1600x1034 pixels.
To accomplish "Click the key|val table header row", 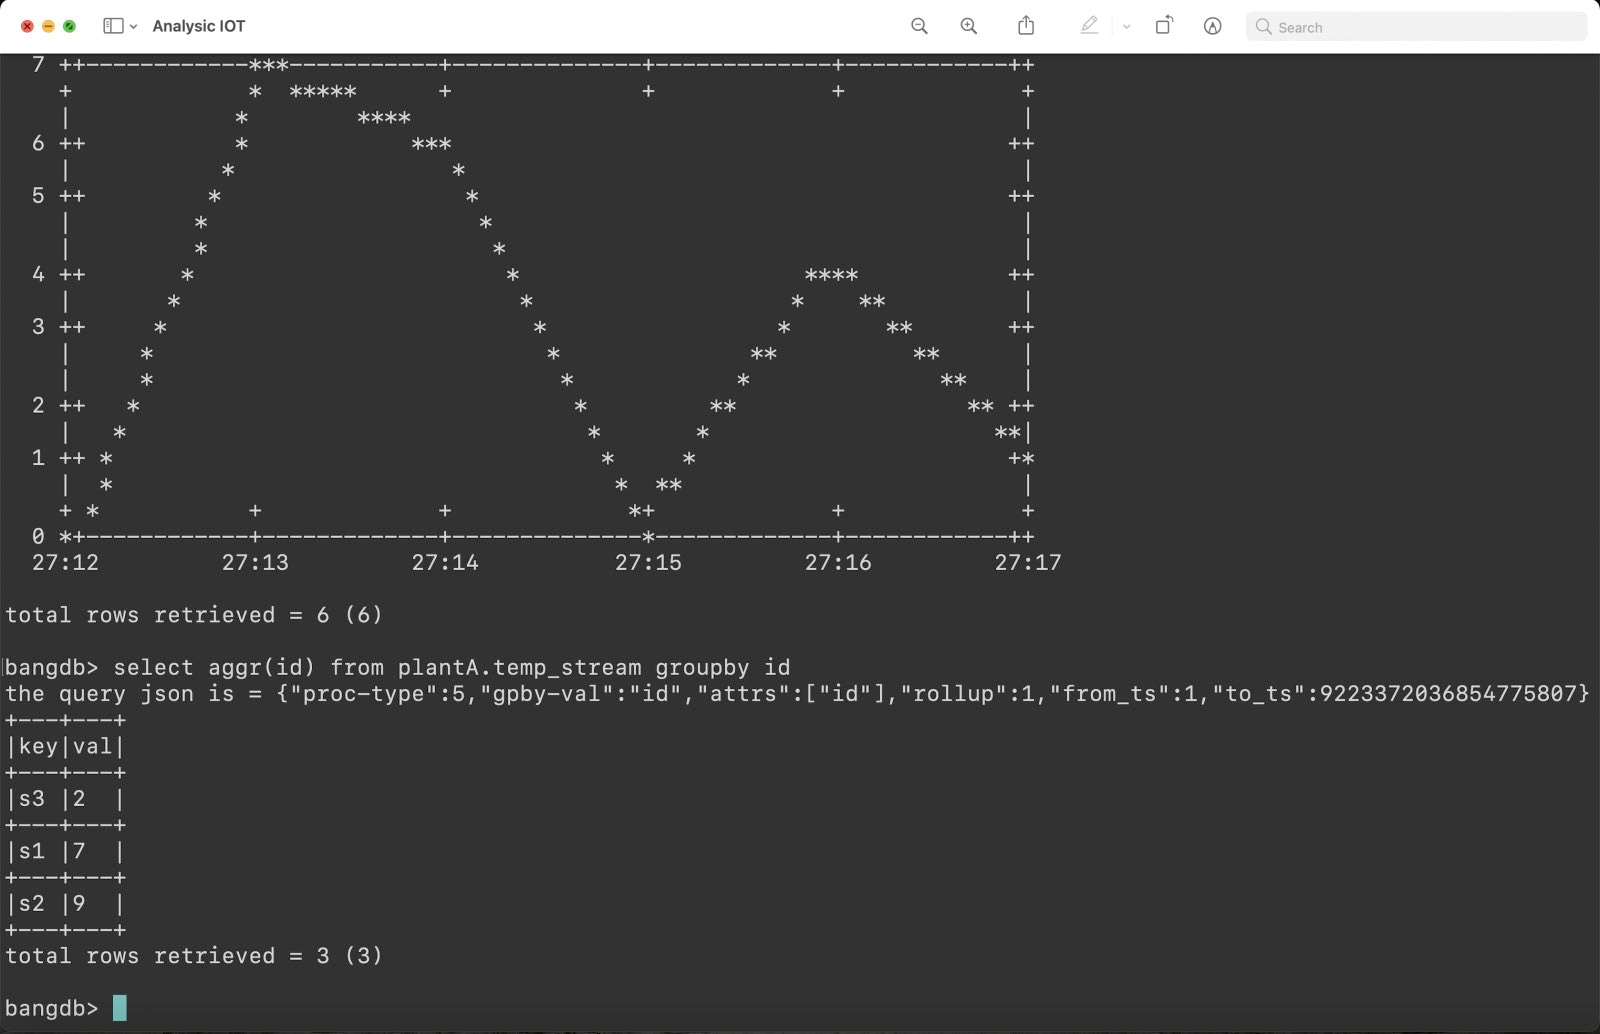I will (65, 747).
